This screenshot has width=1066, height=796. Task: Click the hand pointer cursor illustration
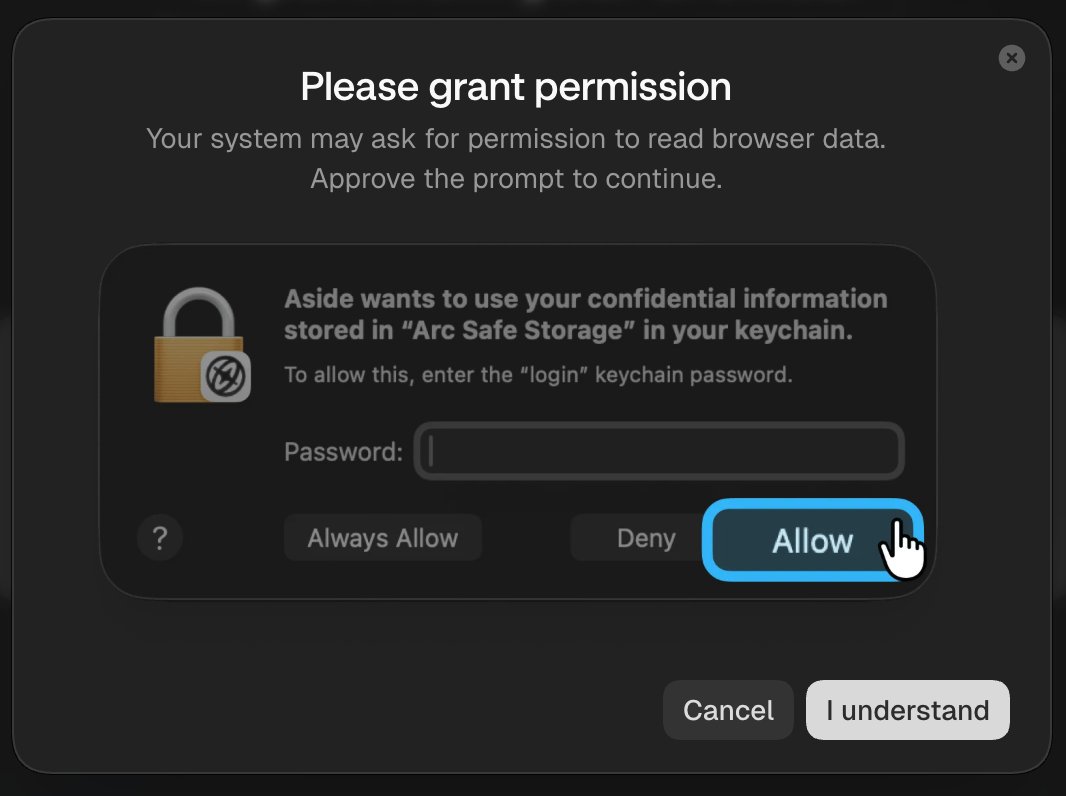902,550
